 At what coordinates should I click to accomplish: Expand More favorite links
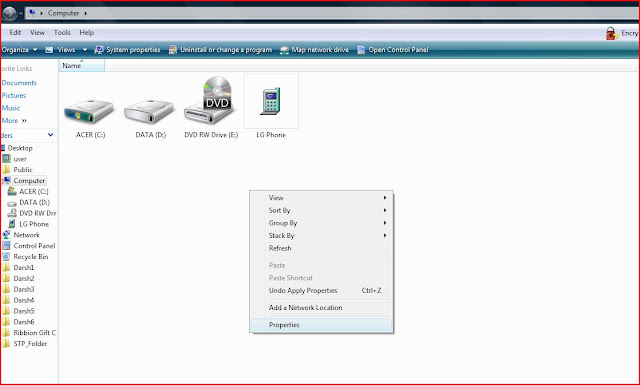point(14,120)
